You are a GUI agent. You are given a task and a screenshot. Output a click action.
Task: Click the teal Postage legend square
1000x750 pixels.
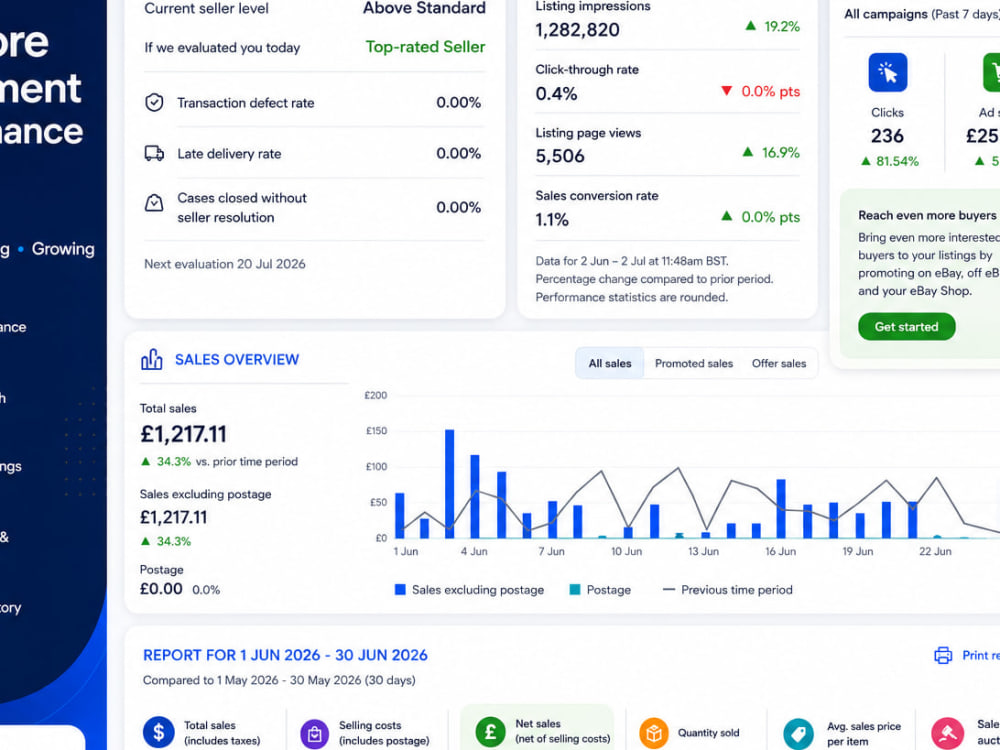click(x=575, y=589)
